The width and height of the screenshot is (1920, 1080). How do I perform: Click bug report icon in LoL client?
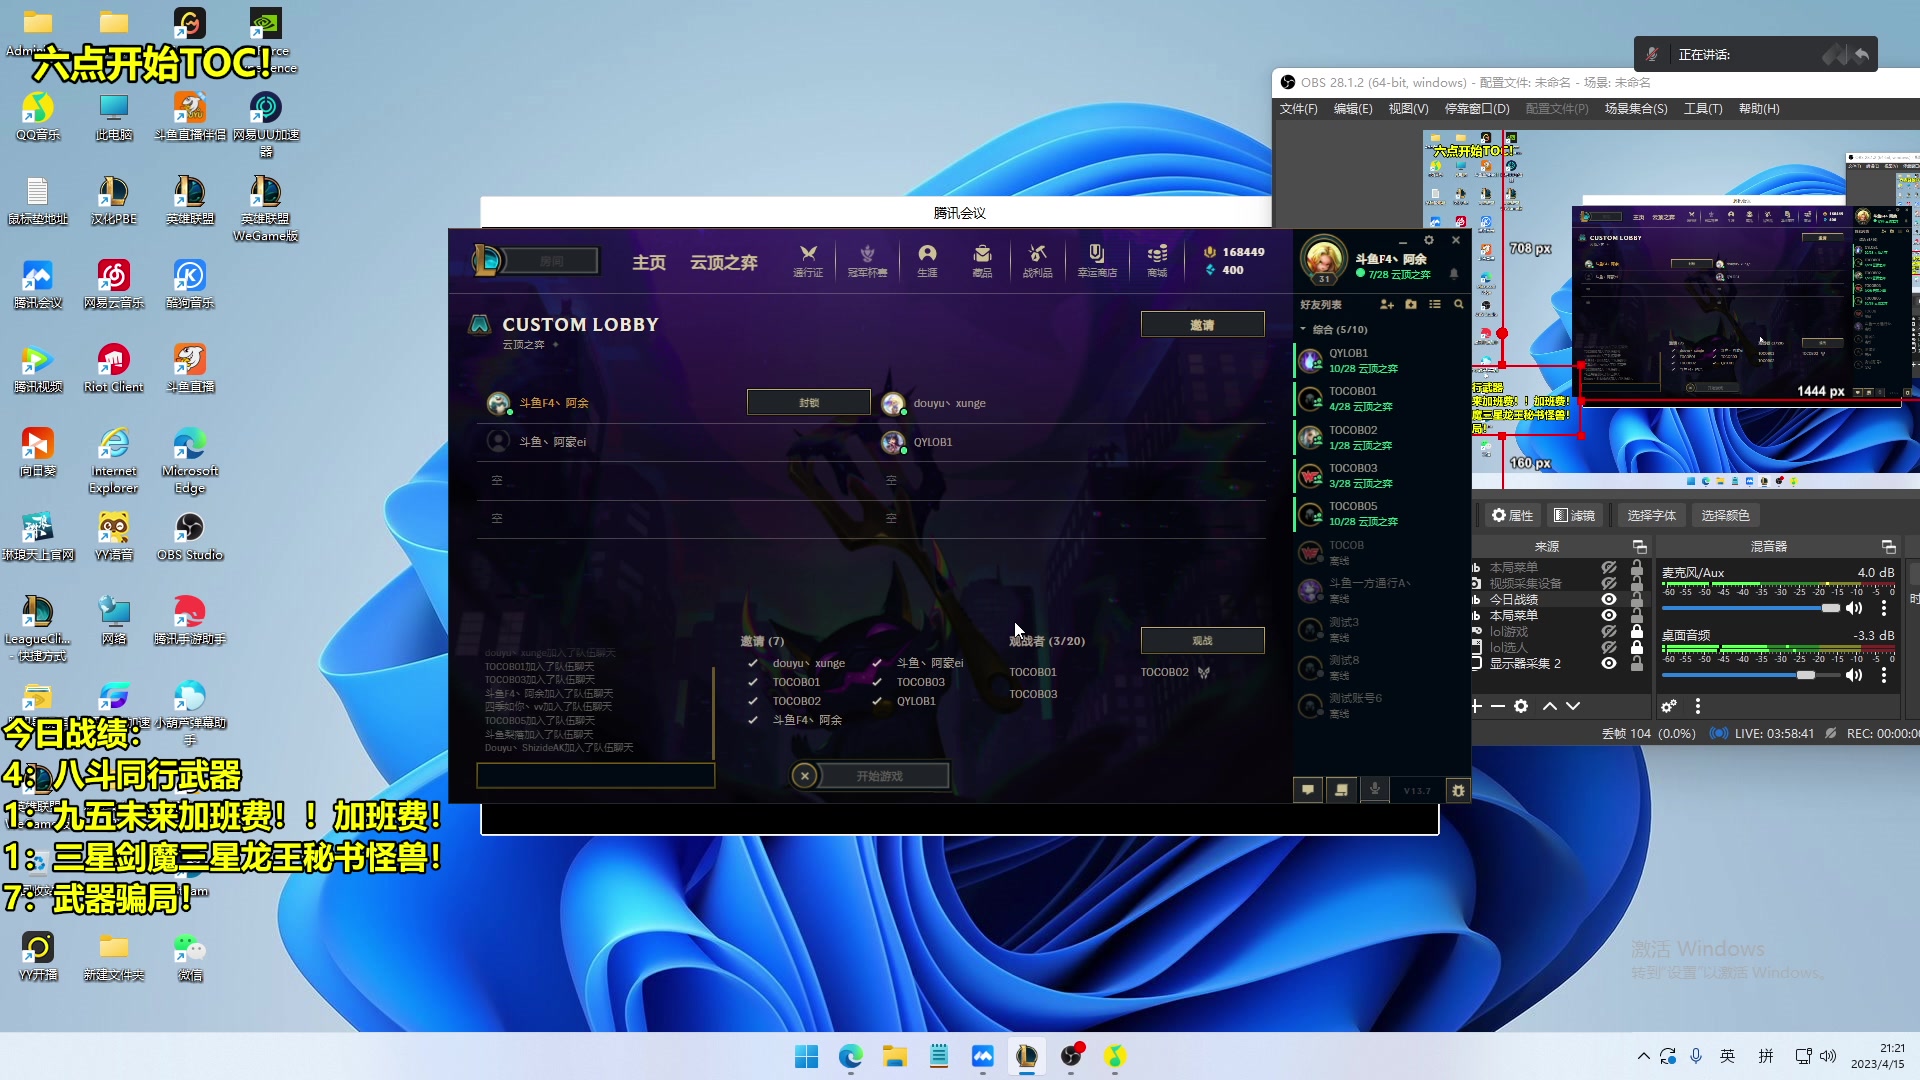click(1458, 790)
